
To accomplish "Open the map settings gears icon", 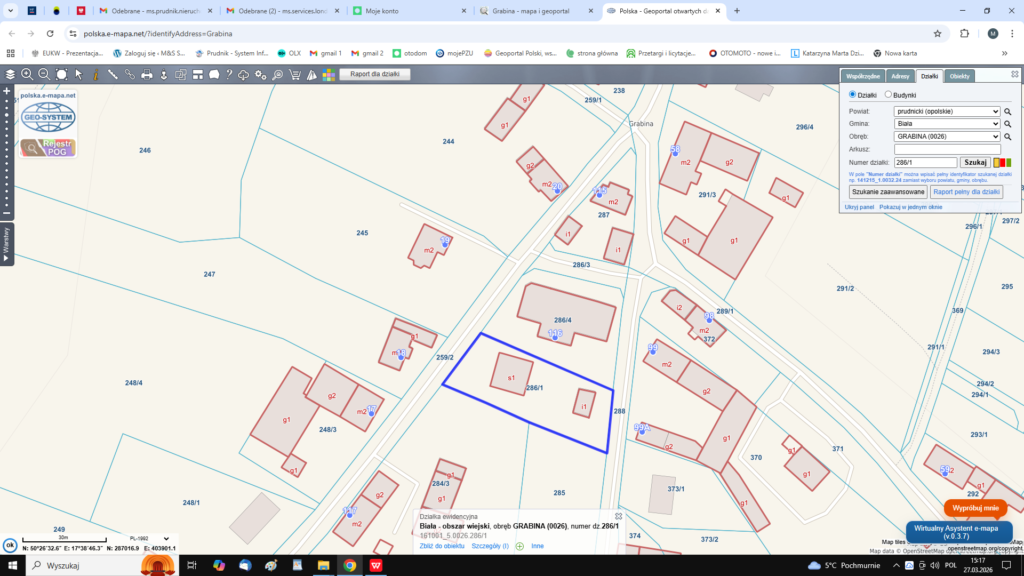I will 261,75.
